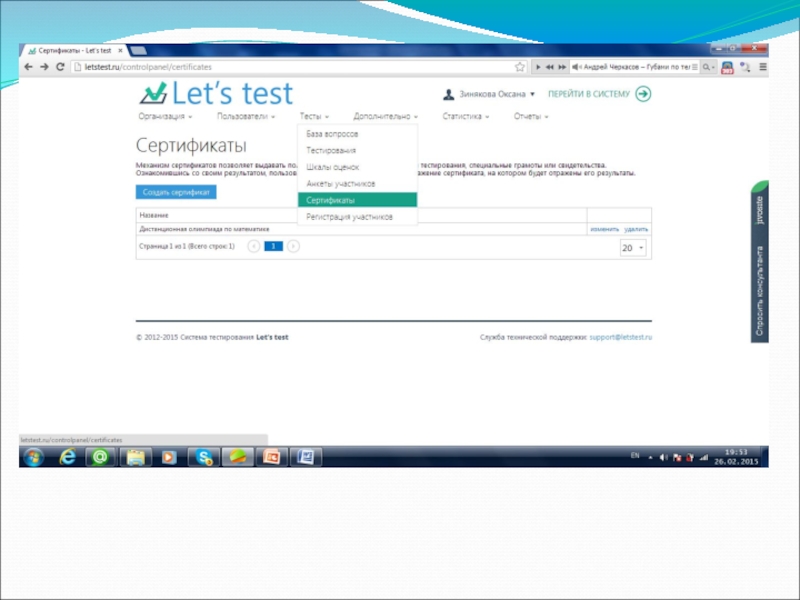Open Windows Explorer folder icon on taskbar

[136, 457]
